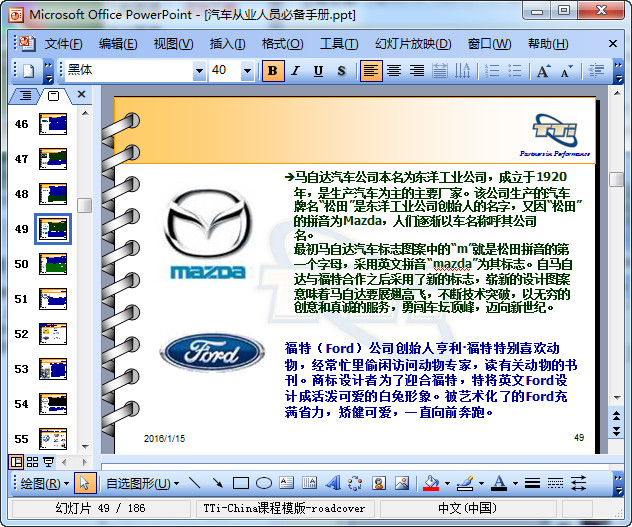Open the 视图(V) menu
Image resolution: width=632 pixels, height=527 pixels.
(173, 44)
